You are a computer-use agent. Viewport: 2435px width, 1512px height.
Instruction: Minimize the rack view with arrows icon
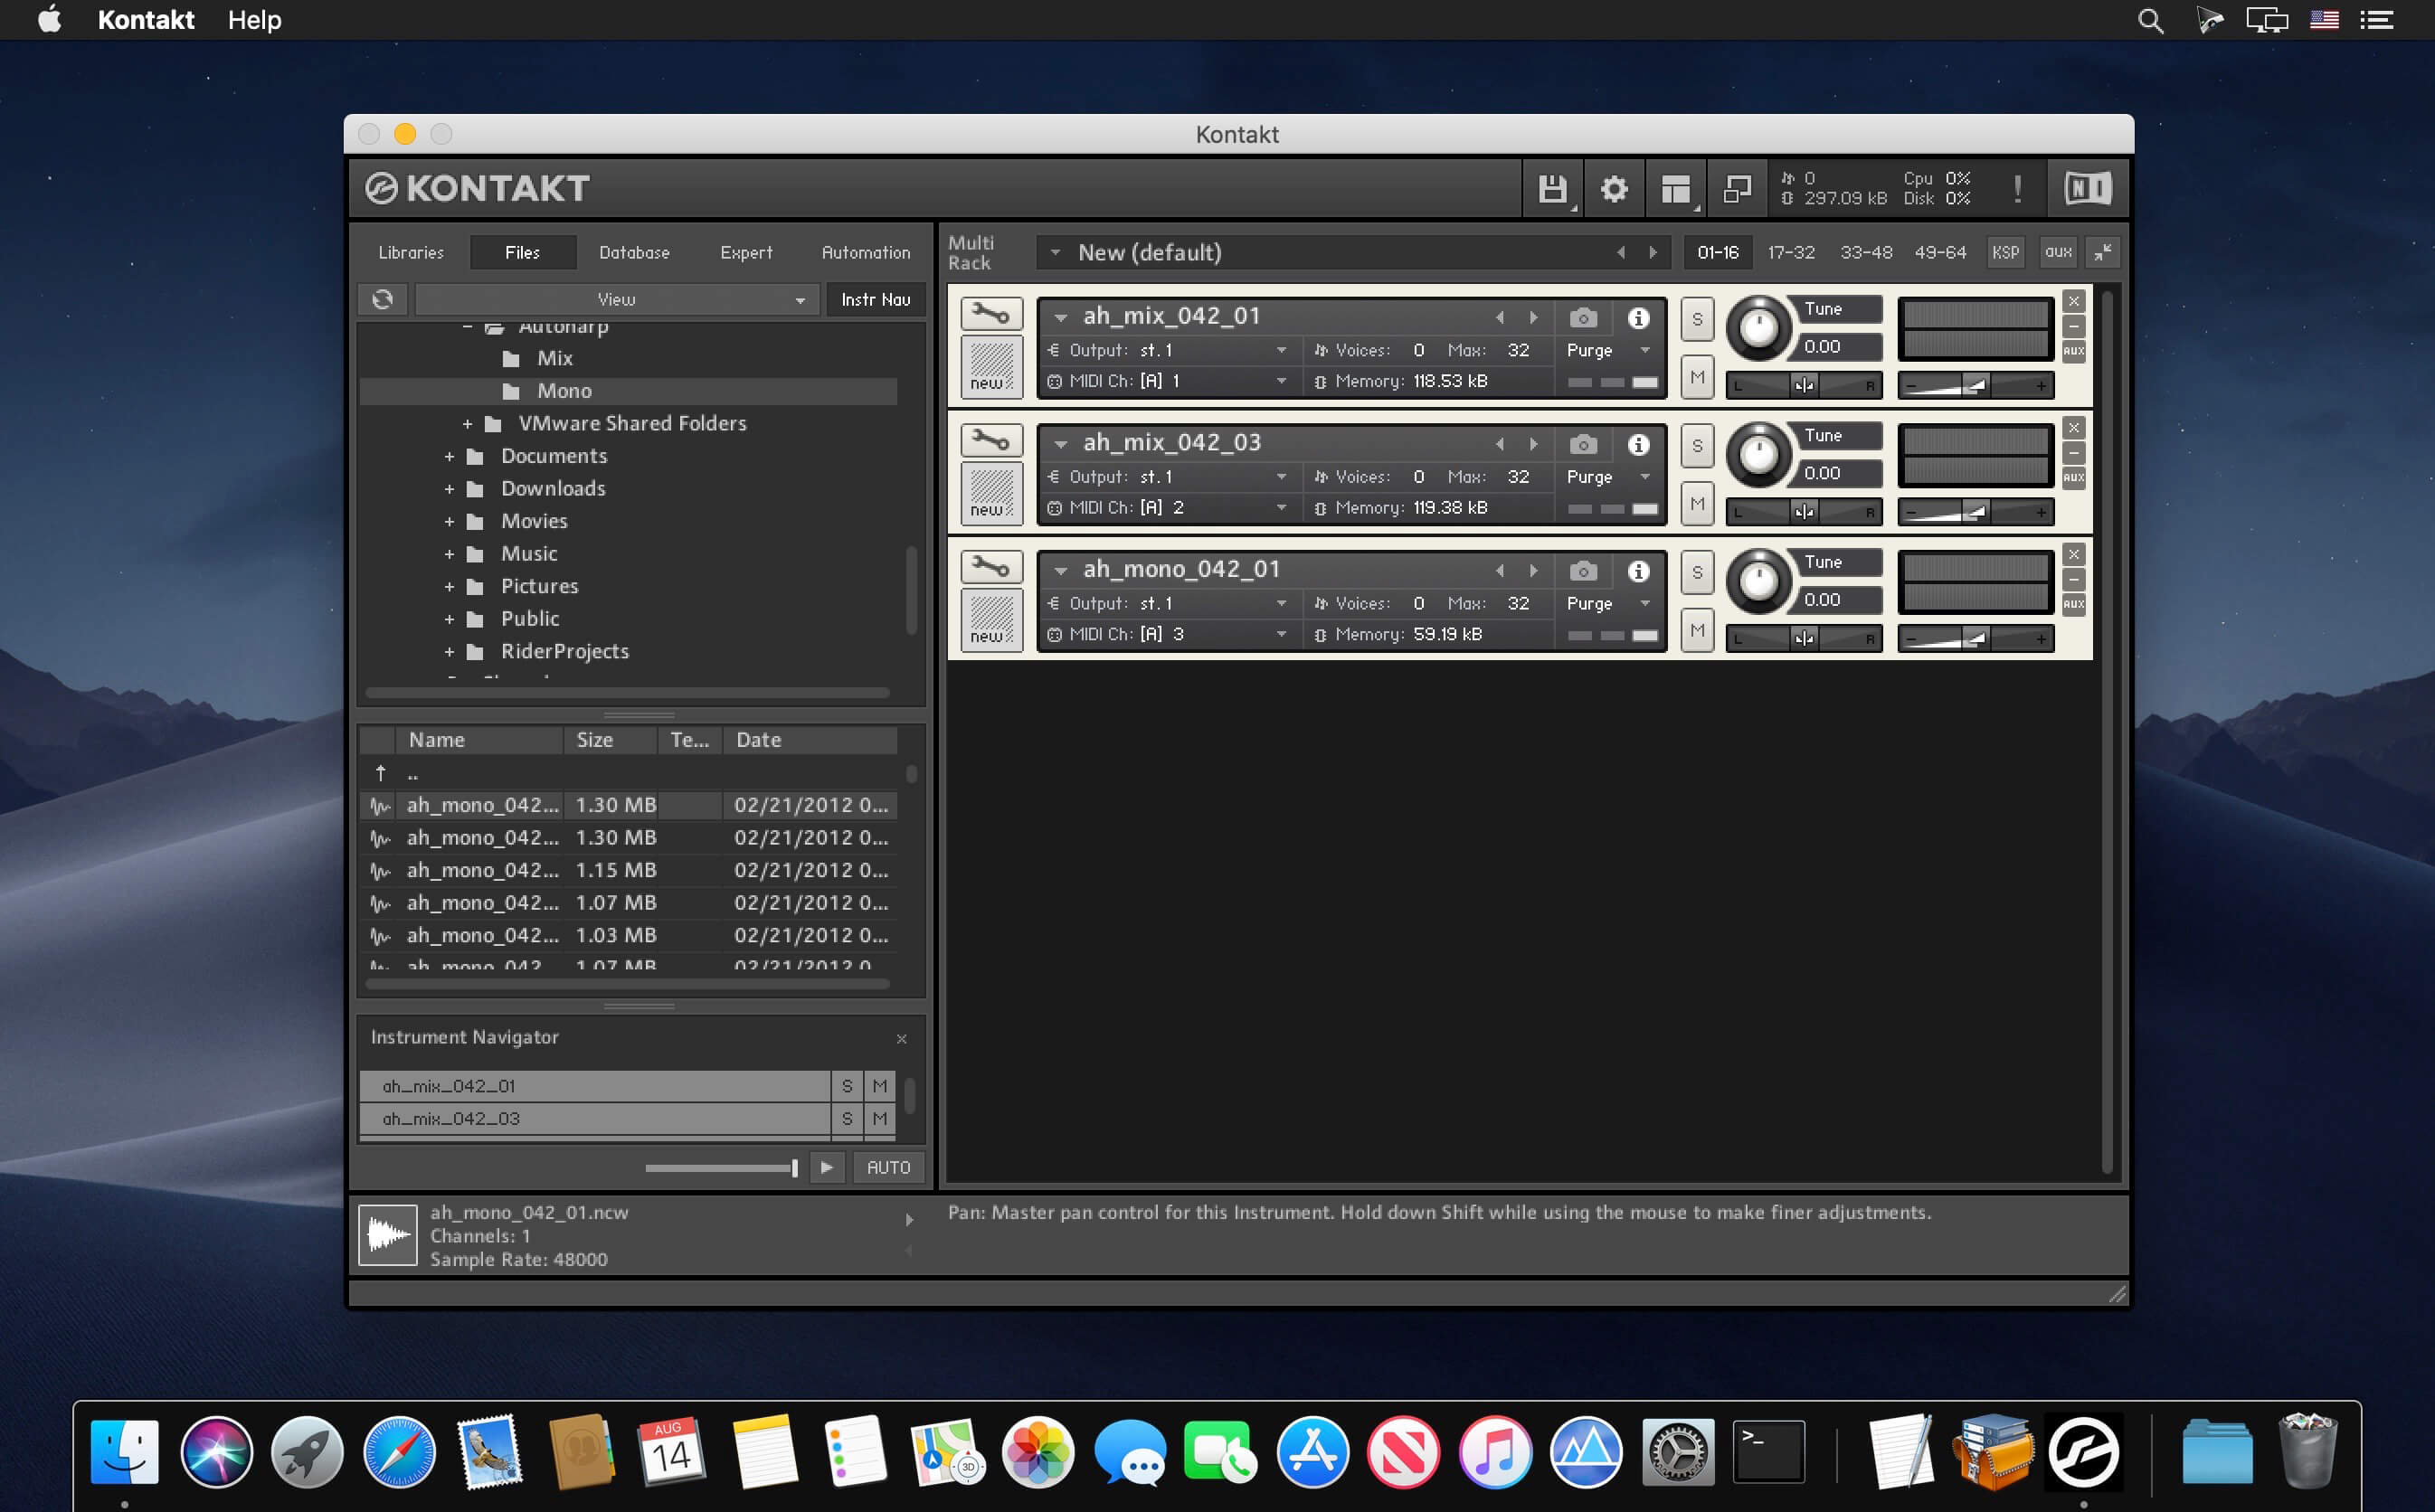pyautogui.click(x=2103, y=252)
